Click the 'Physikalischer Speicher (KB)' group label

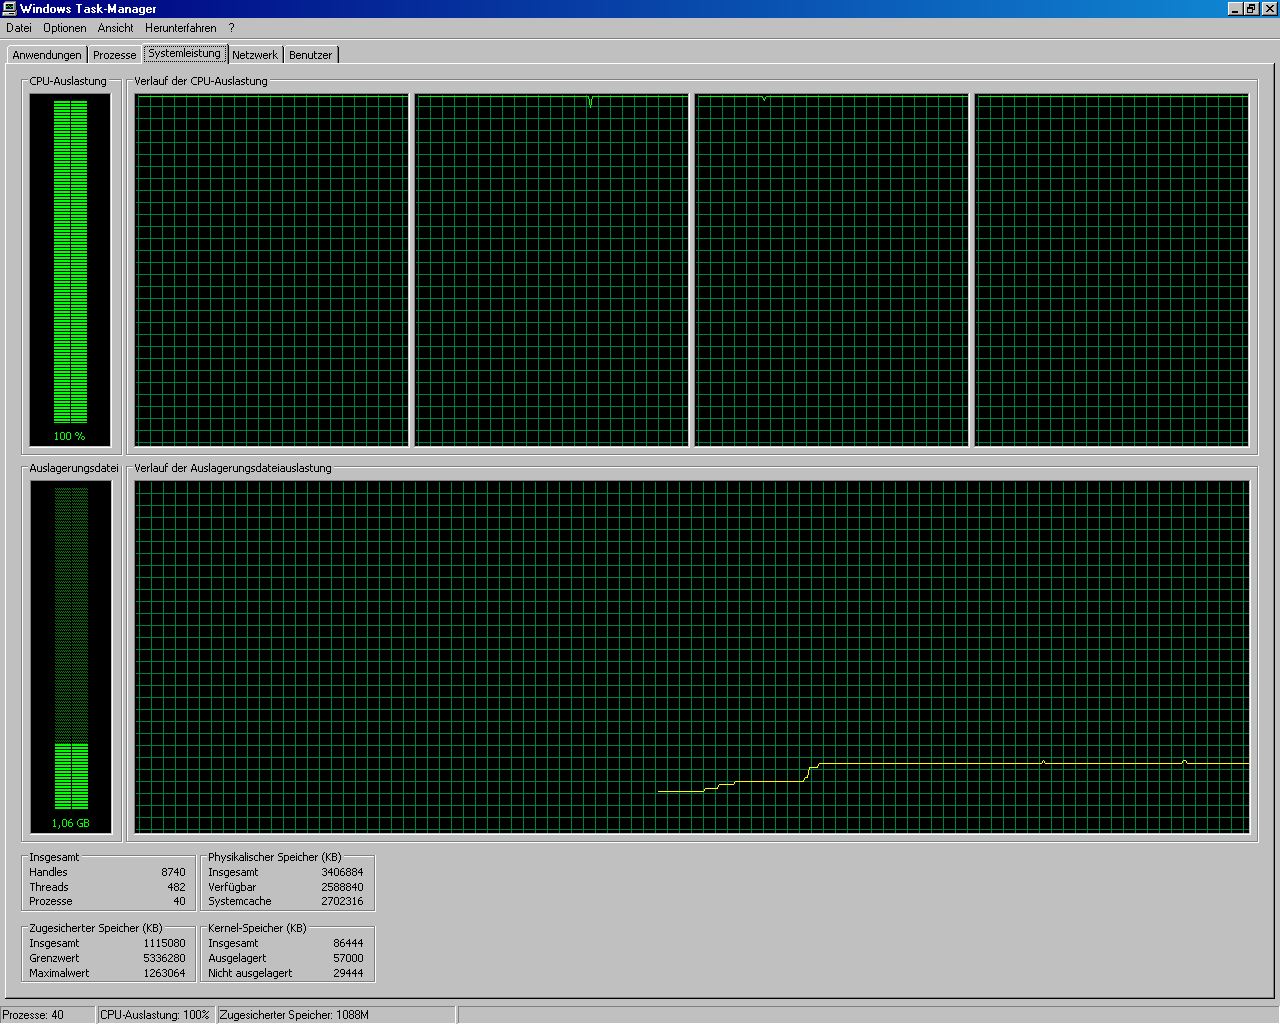click(x=275, y=857)
